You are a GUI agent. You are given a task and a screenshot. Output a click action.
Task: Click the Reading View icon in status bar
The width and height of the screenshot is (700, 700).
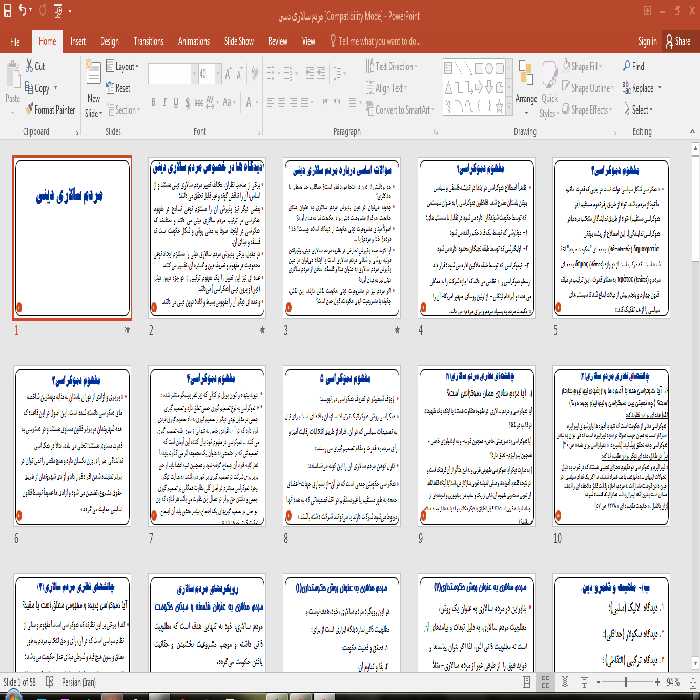(565, 682)
